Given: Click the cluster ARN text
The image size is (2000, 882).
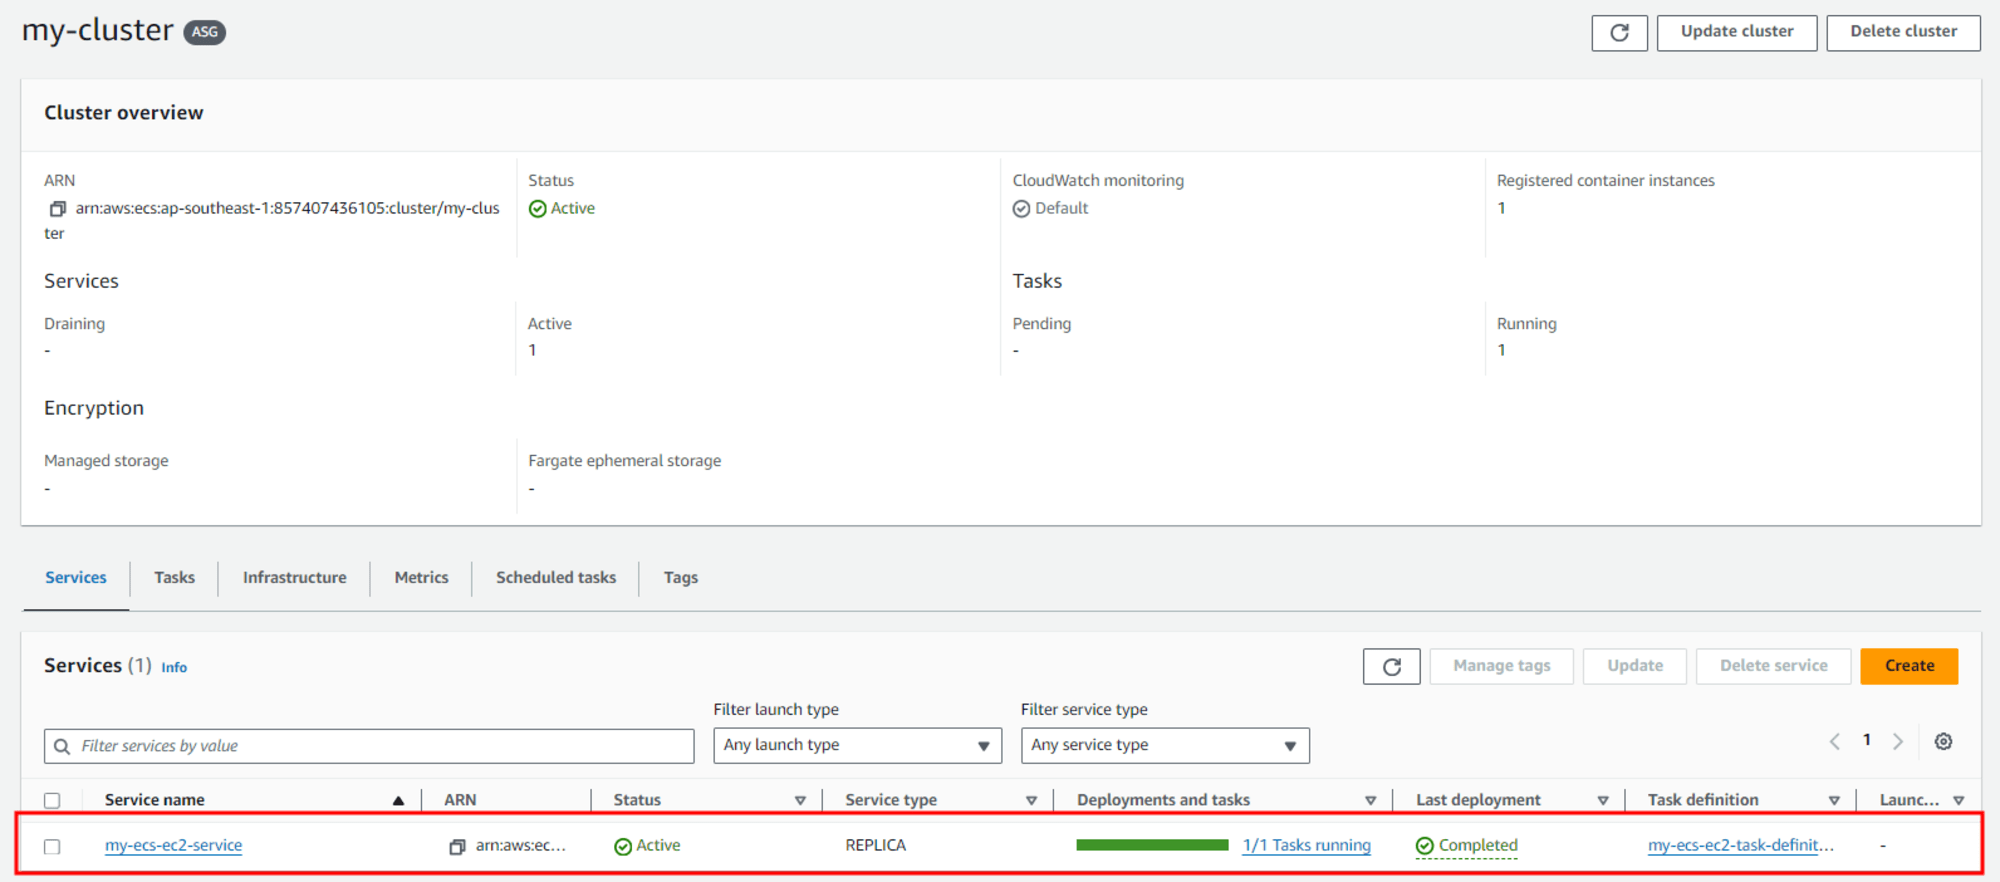Looking at the screenshot, I should [x=272, y=220].
